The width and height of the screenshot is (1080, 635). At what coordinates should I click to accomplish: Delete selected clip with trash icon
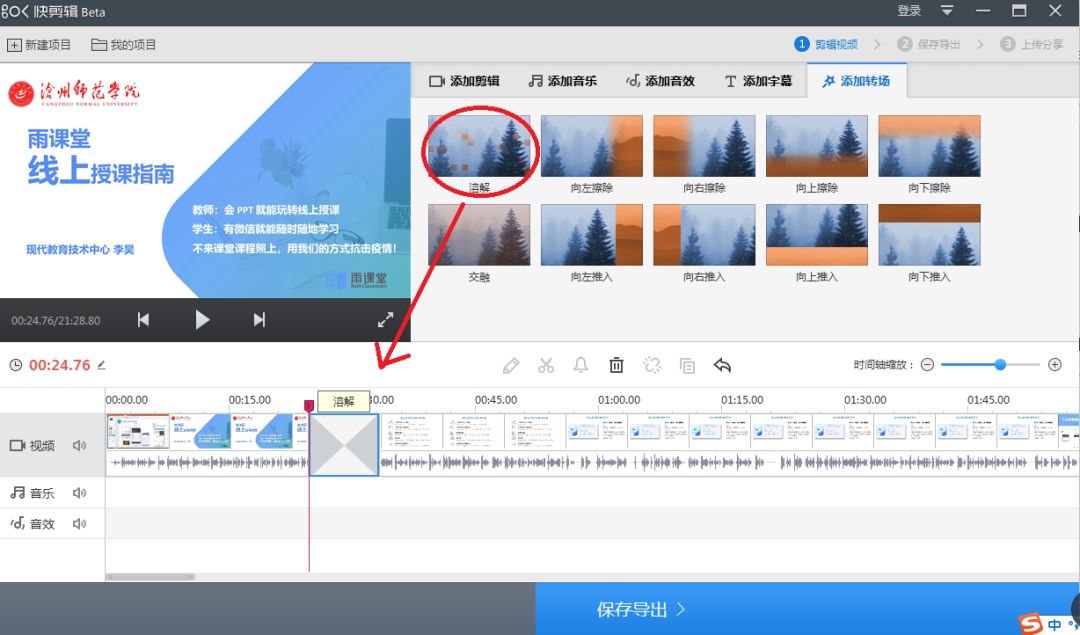[616, 365]
